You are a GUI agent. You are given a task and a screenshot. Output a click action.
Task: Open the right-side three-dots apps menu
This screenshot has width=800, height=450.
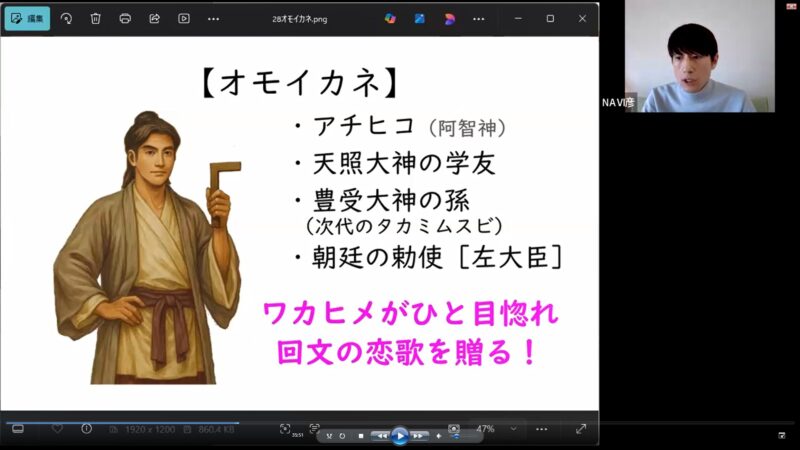tap(478, 19)
